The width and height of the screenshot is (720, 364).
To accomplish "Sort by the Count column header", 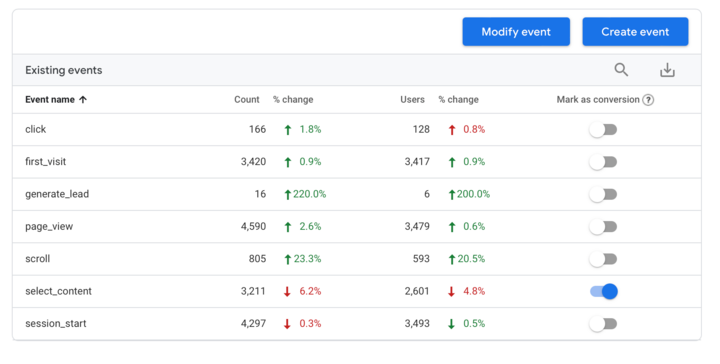I will click(x=247, y=100).
